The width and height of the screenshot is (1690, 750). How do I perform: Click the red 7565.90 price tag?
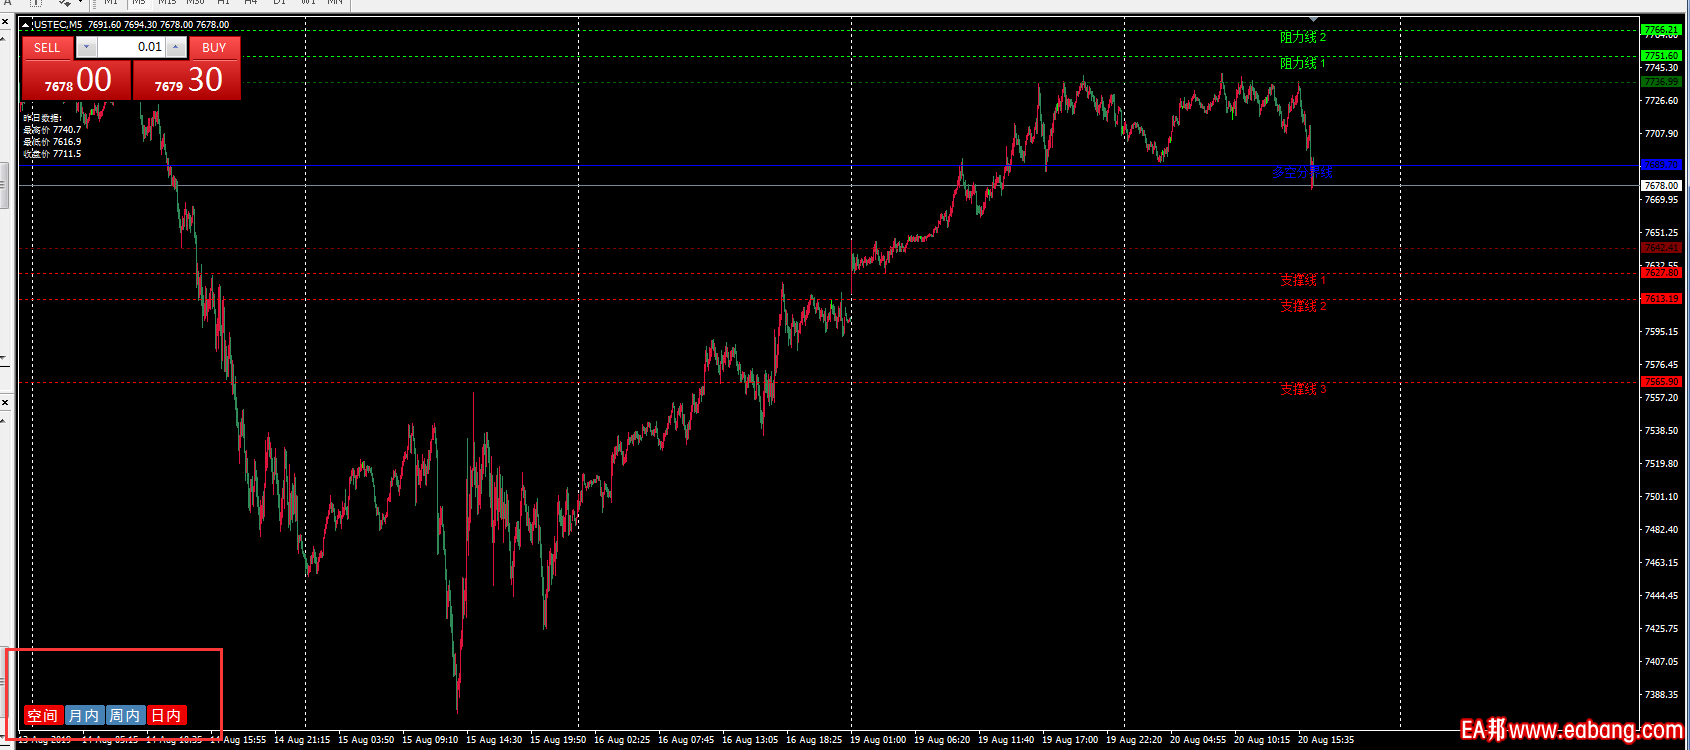[x=1661, y=382]
